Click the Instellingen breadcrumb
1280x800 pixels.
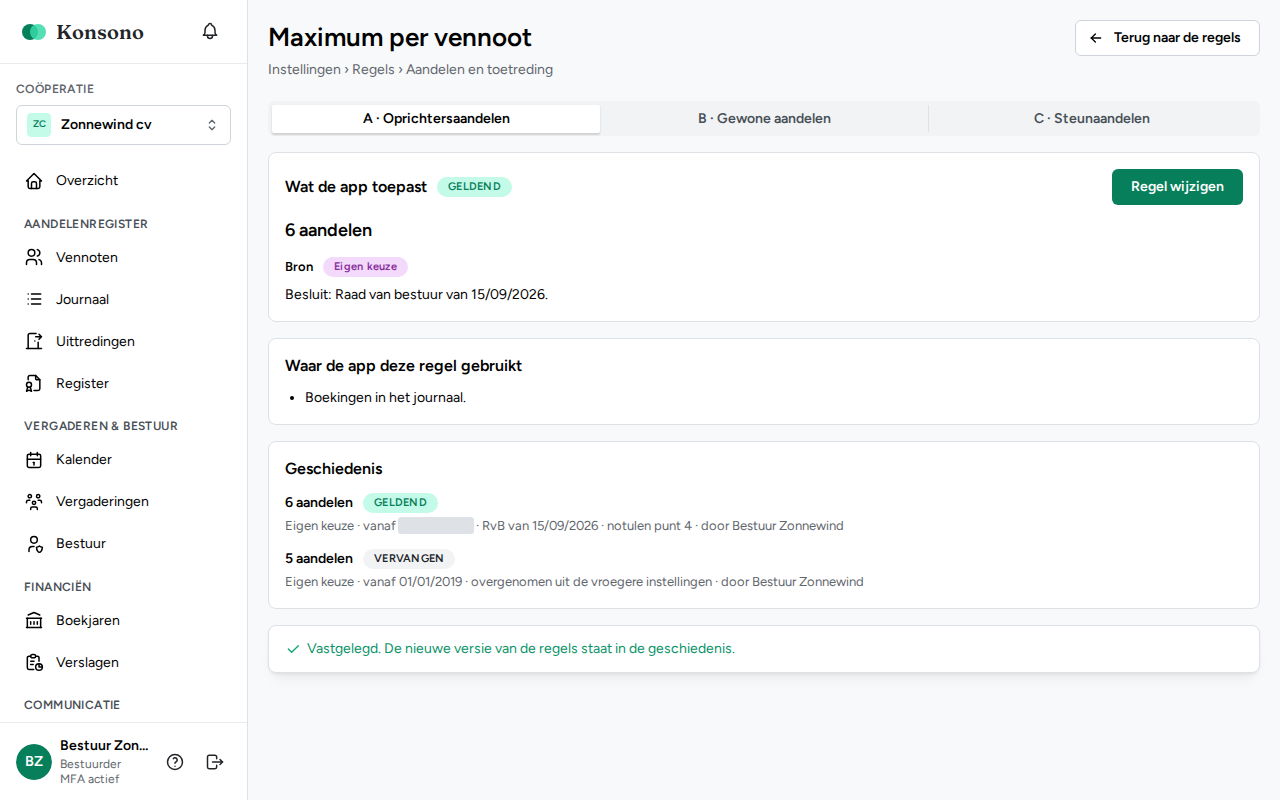[x=304, y=70]
